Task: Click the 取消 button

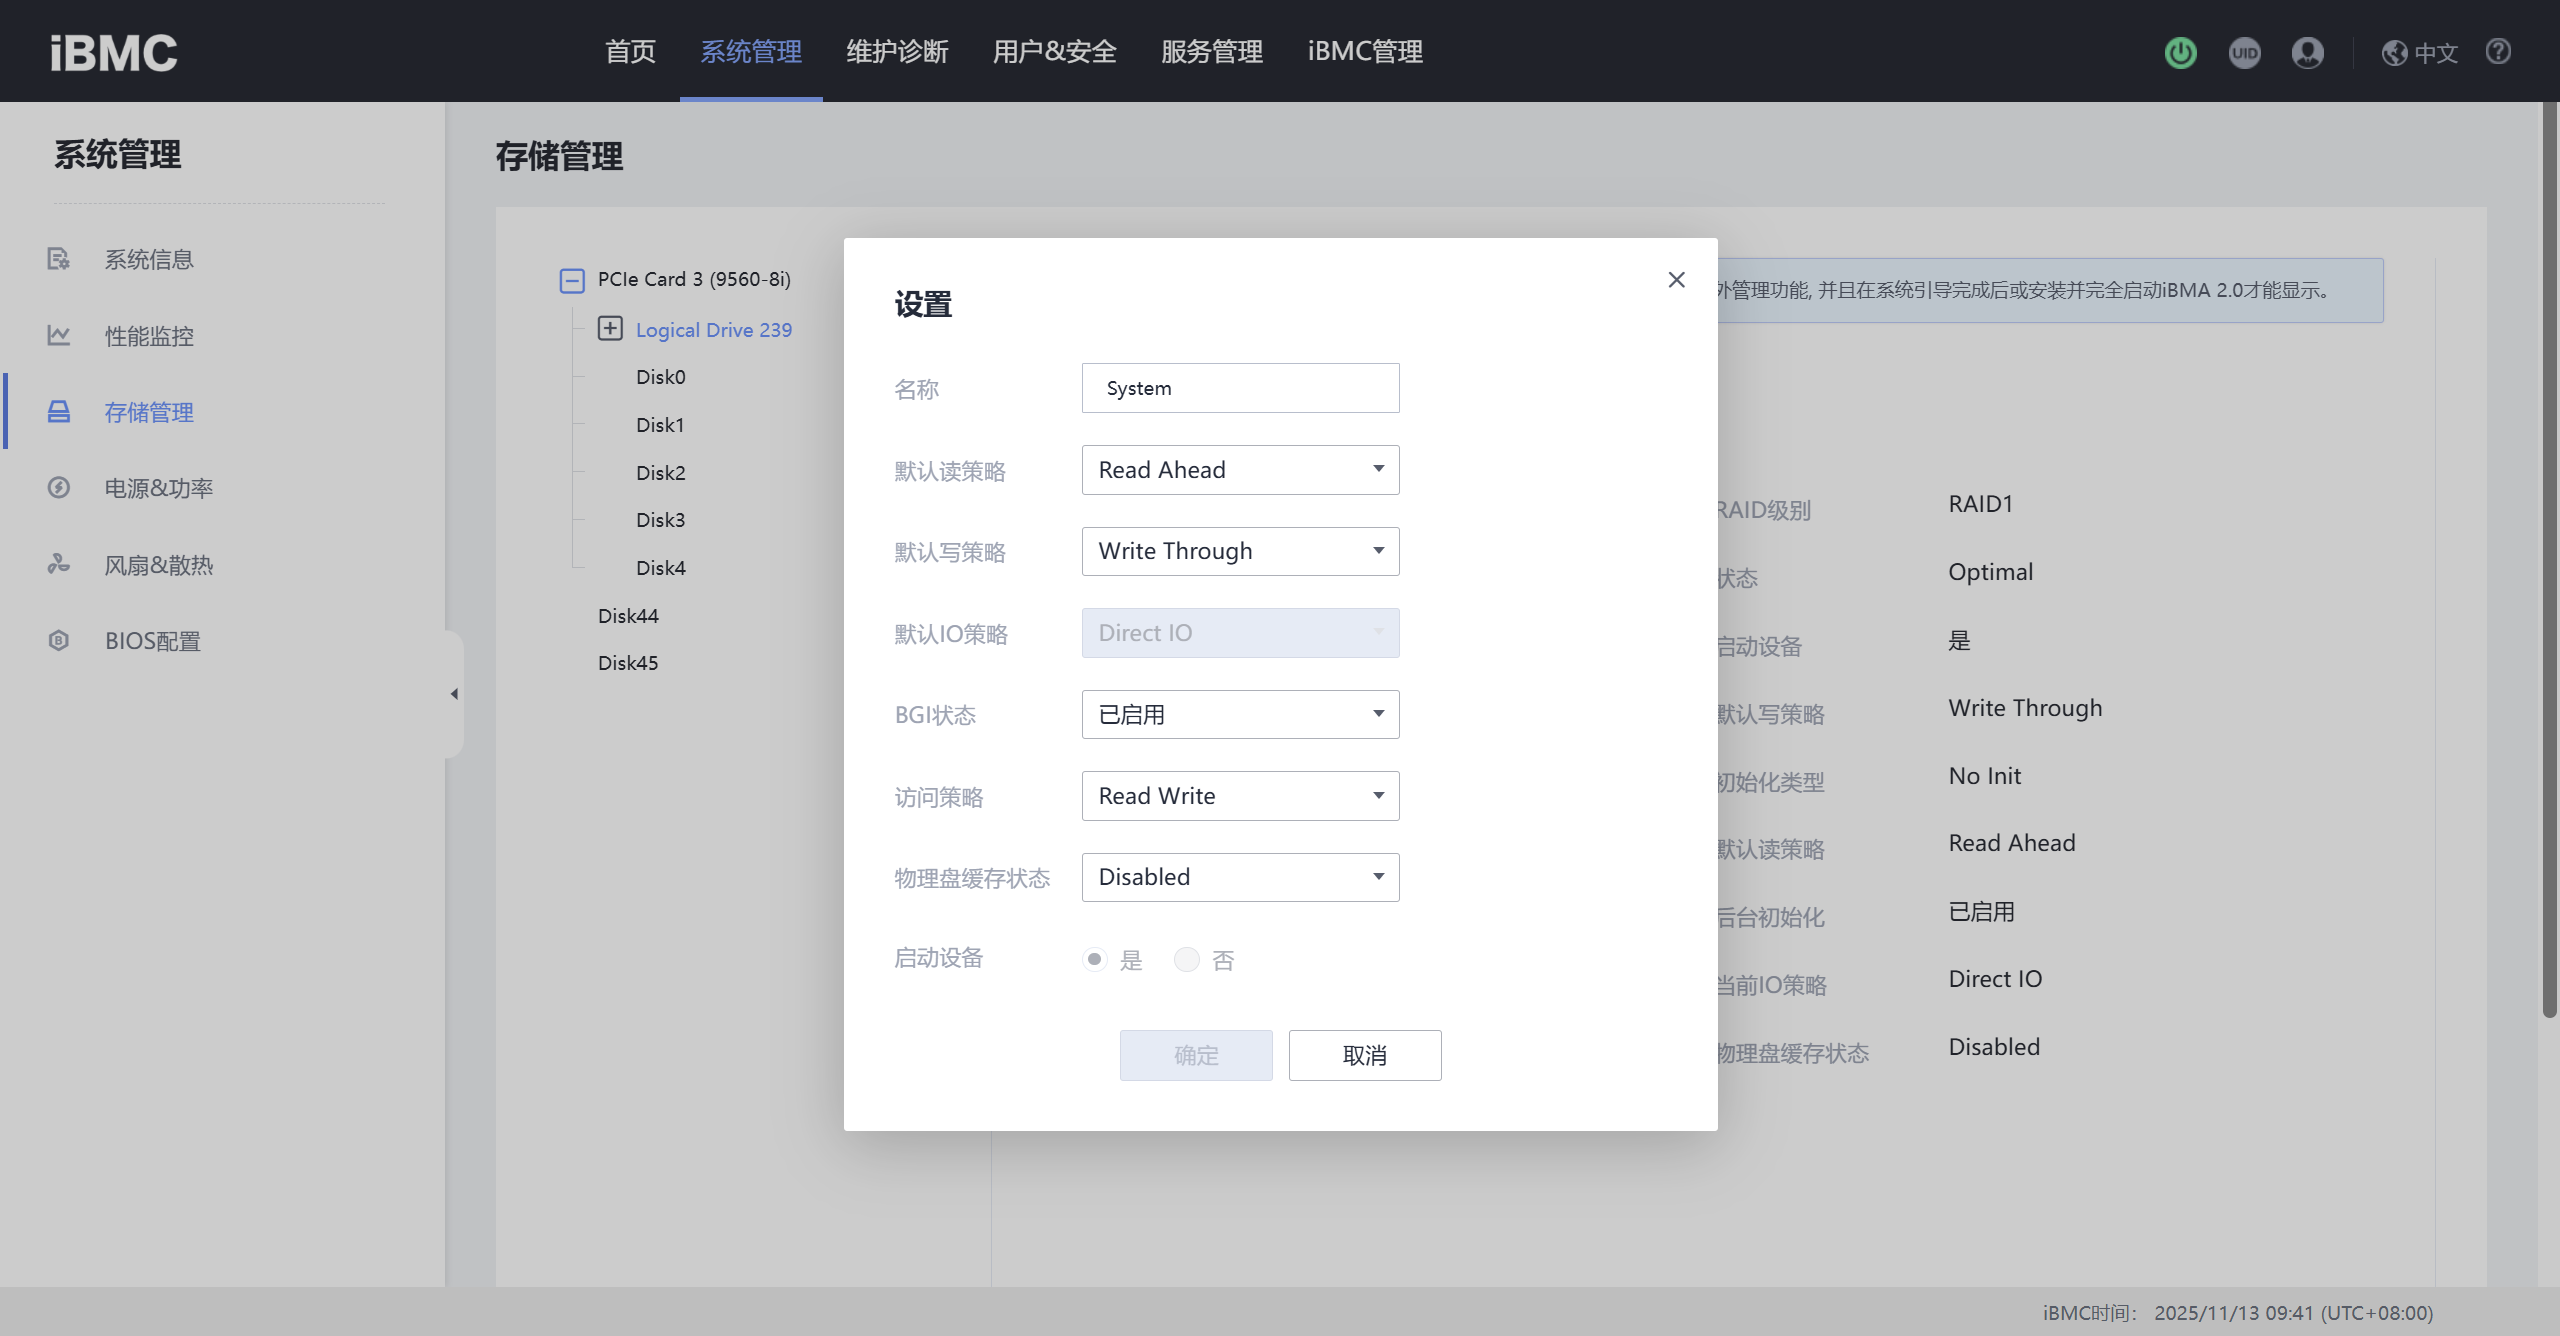Action: coord(1364,1055)
